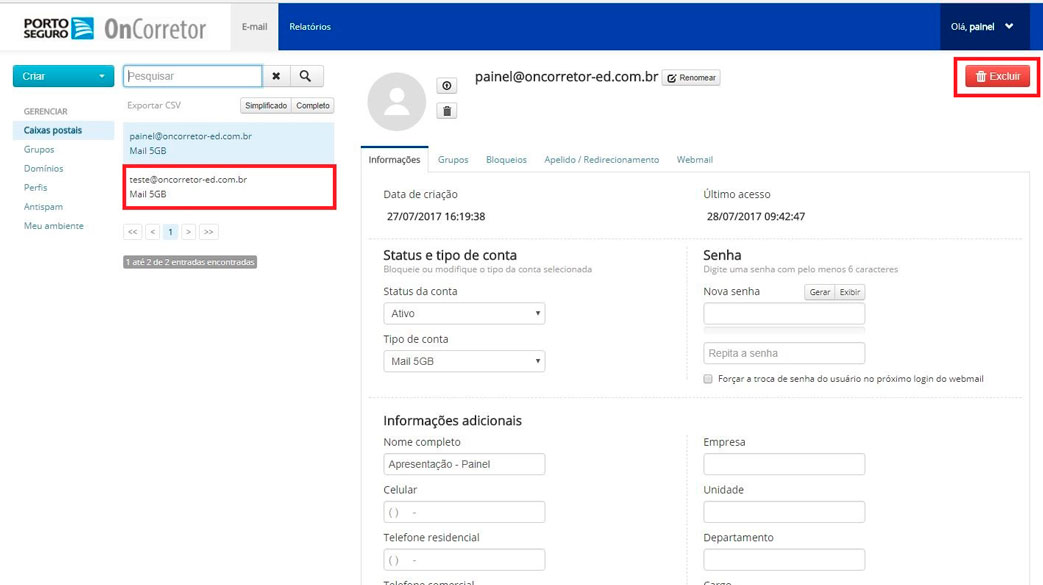The height and width of the screenshot is (585, 1043).
Task: Click the profile avatar placeholder image
Action: (x=397, y=102)
